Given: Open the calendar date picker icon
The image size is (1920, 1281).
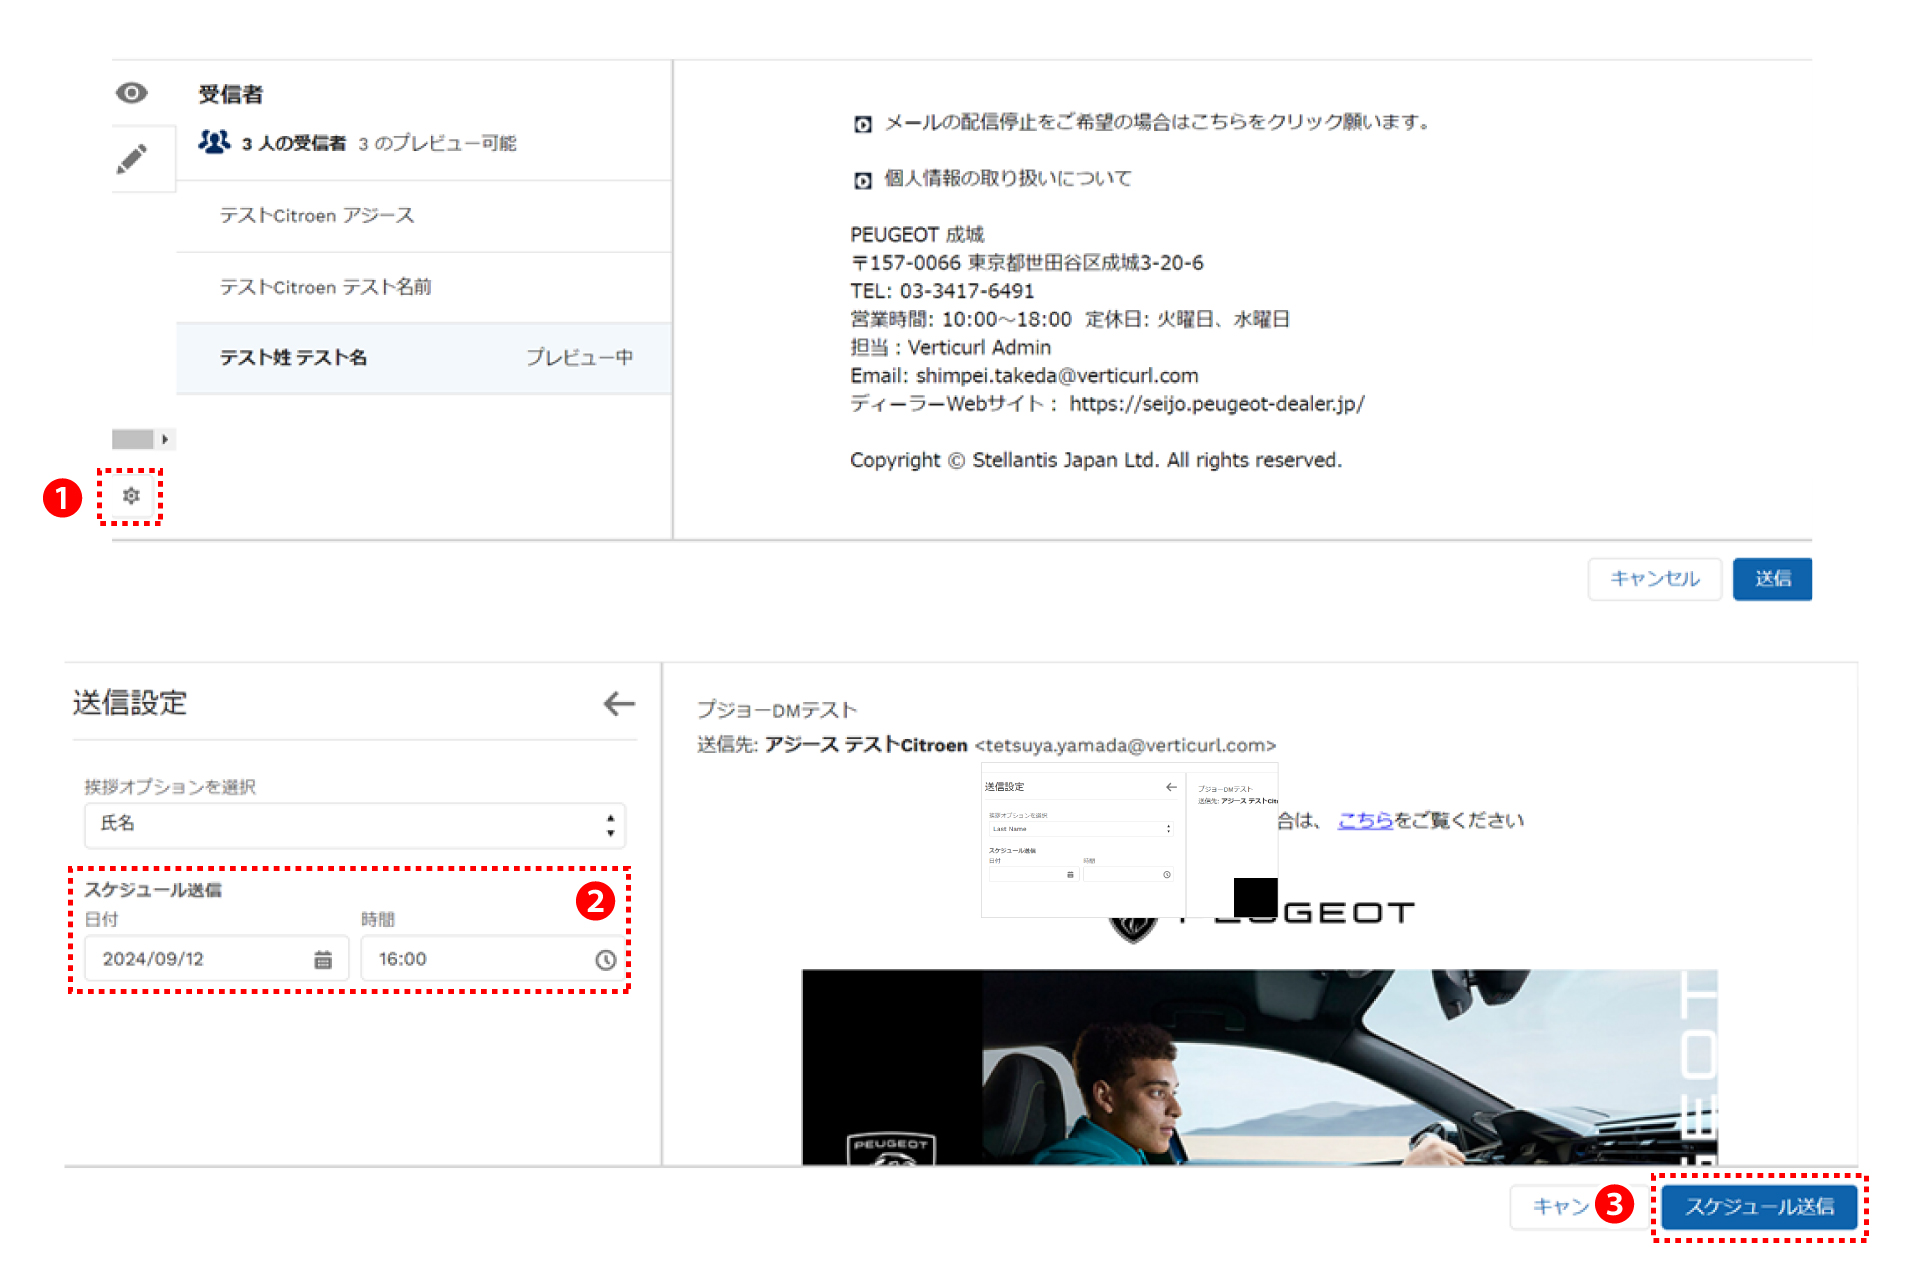Looking at the screenshot, I should [x=323, y=960].
